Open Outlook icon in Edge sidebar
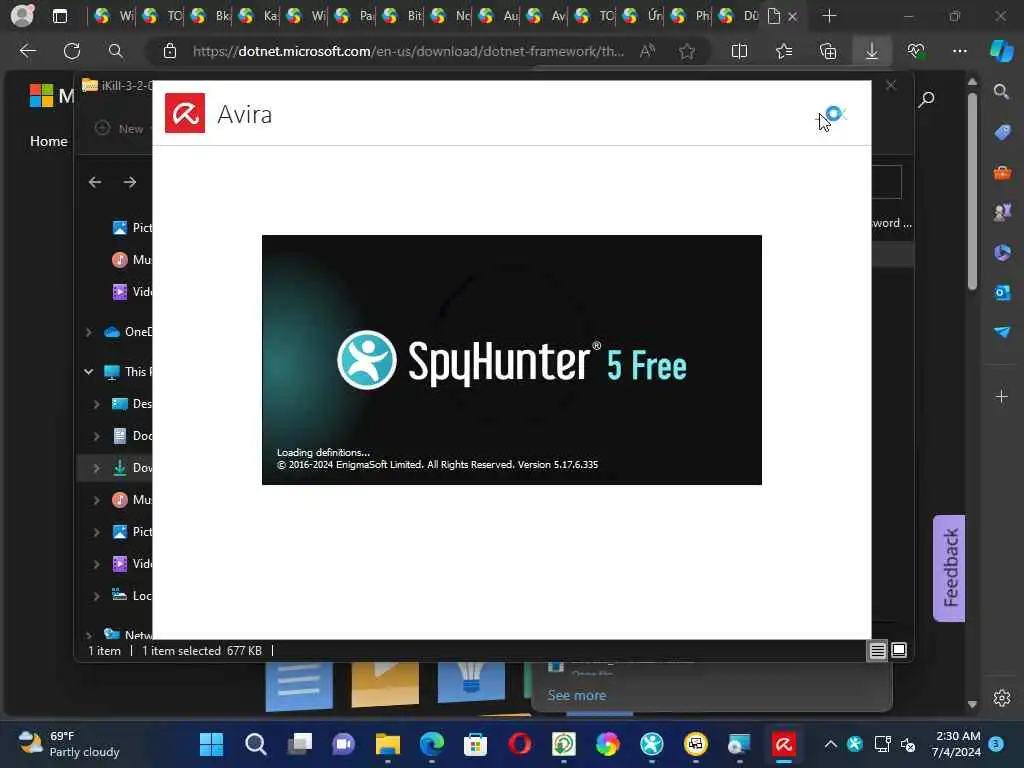The width and height of the screenshot is (1024, 768). pyautogui.click(x=1002, y=292)
